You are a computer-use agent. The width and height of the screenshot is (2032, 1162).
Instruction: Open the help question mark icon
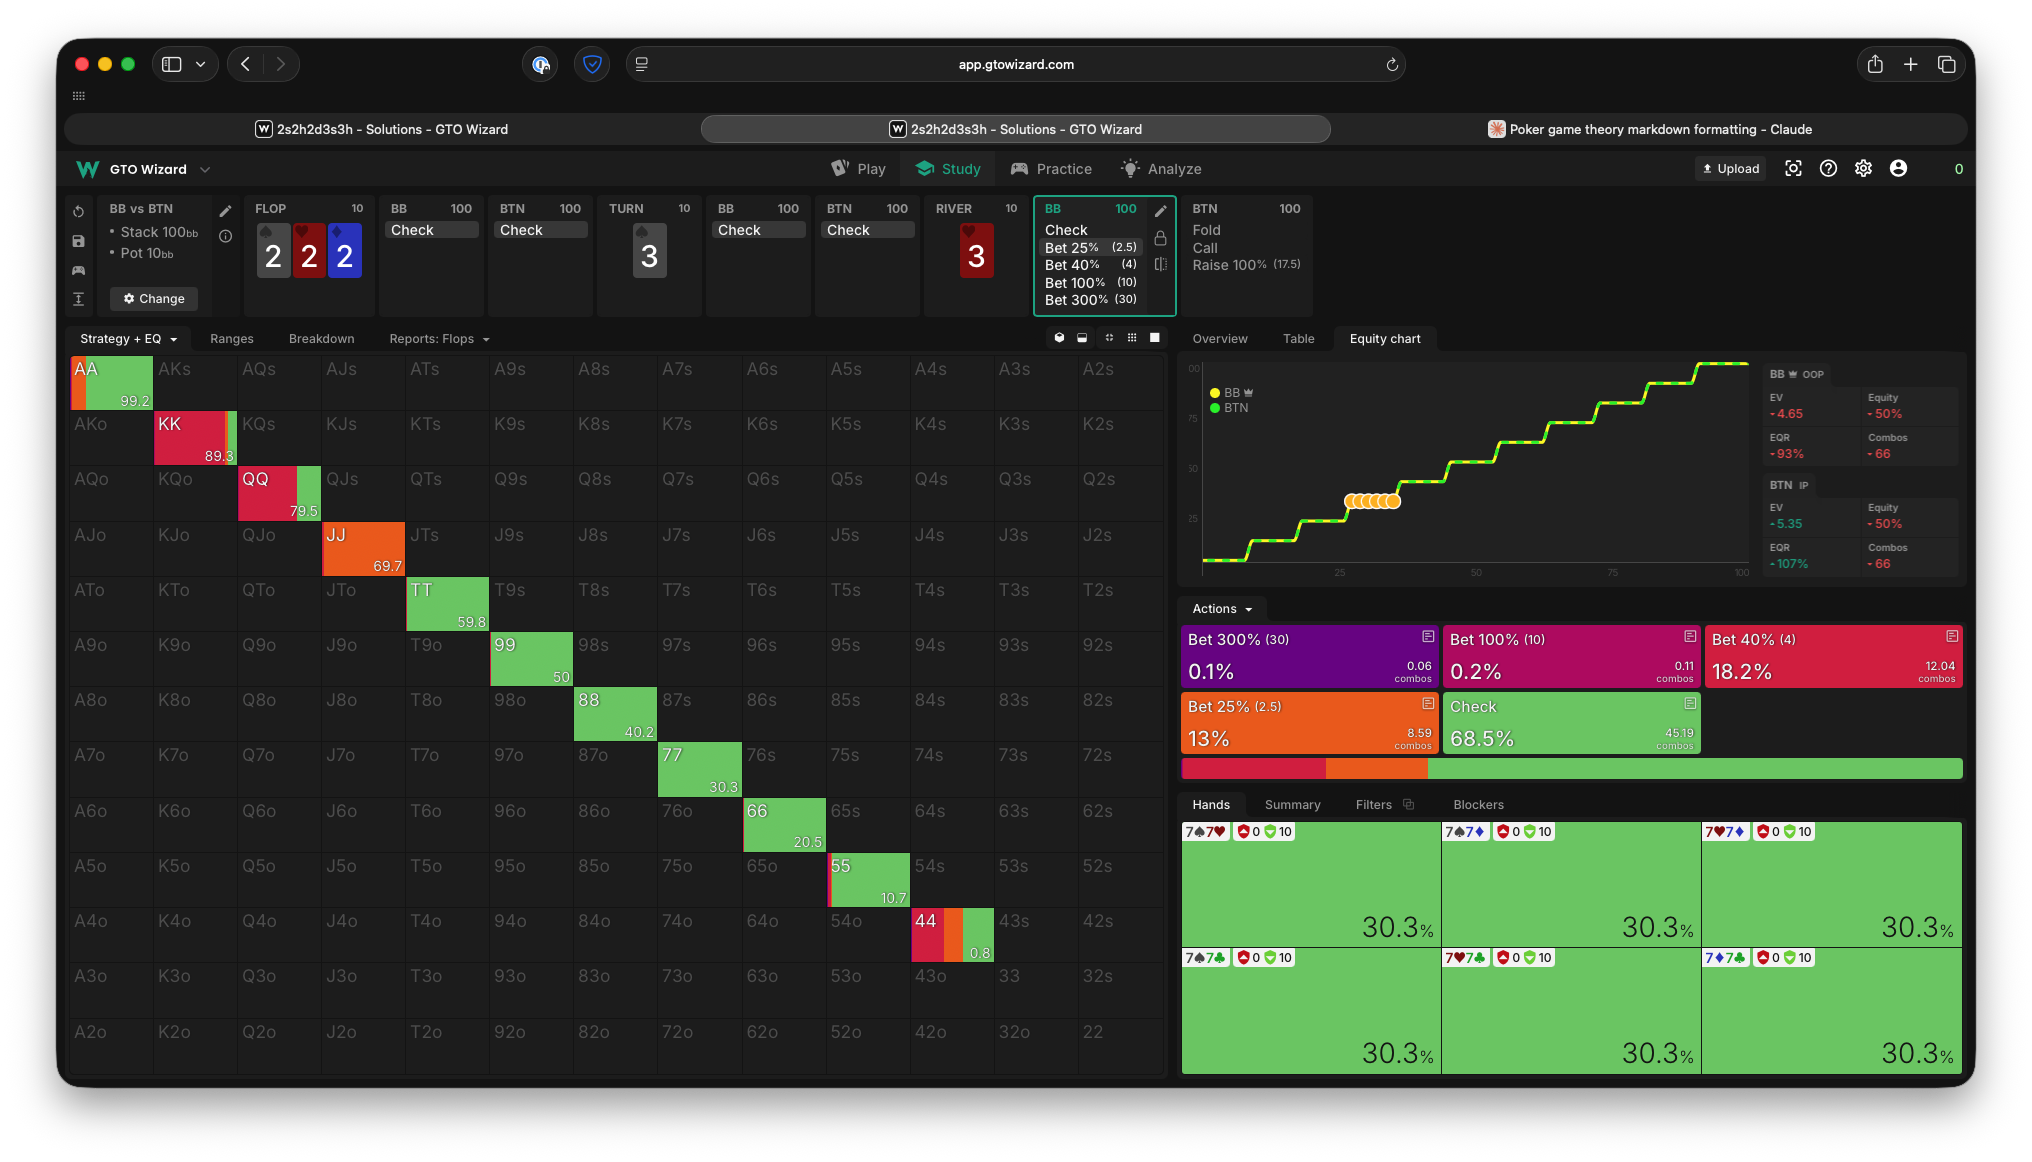pos(1828,169)
